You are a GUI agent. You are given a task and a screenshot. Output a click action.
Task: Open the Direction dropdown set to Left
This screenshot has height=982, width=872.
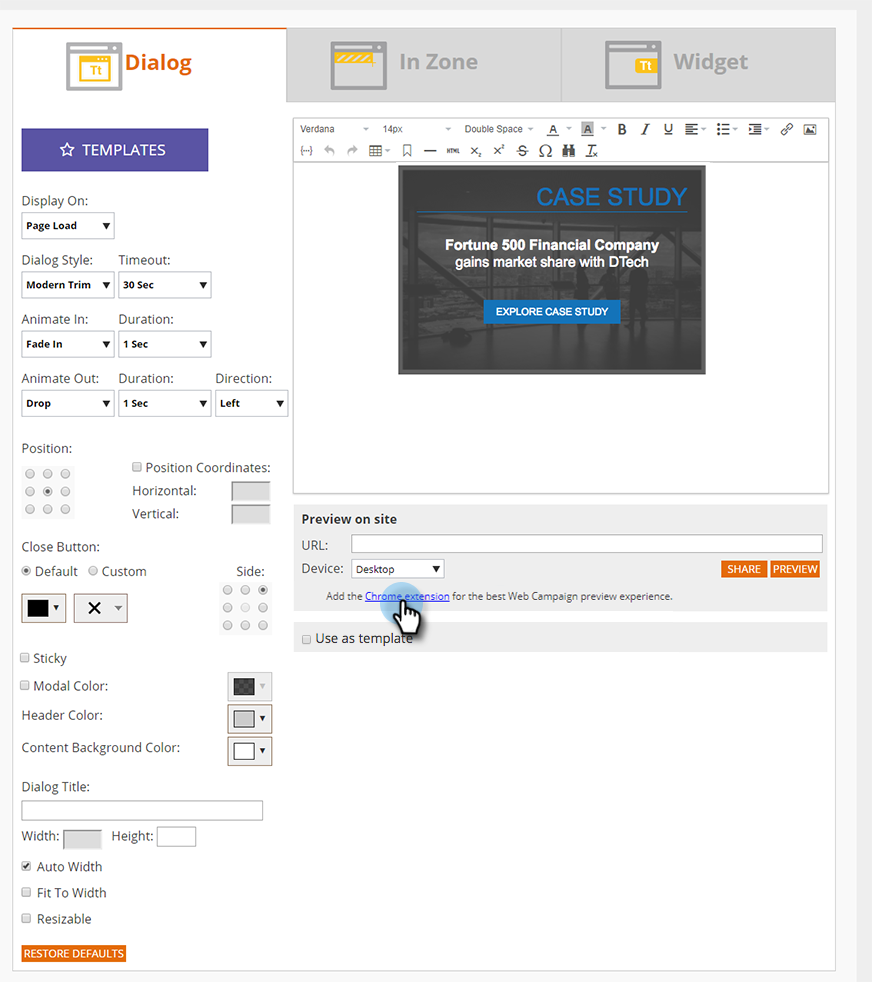251,403
